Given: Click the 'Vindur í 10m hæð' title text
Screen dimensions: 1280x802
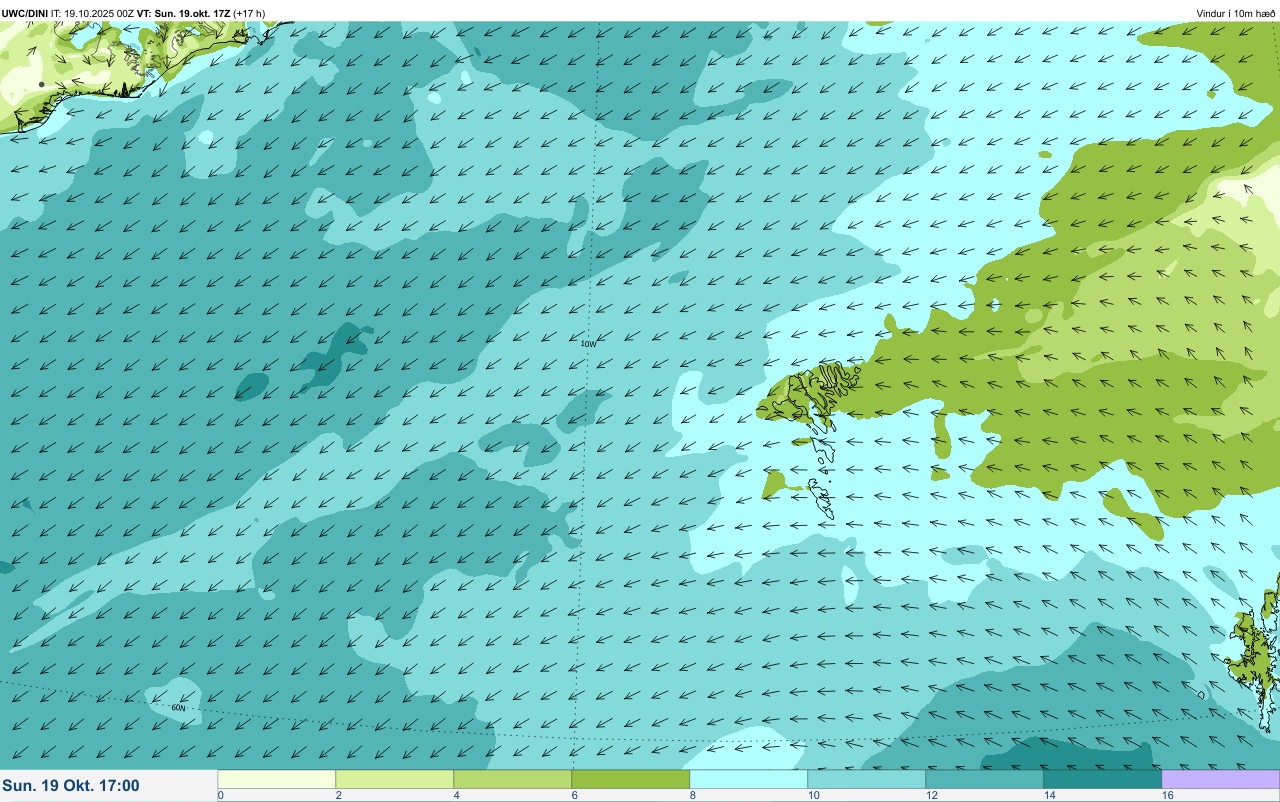Looking at the screenshot, I should pos(1235,13).
